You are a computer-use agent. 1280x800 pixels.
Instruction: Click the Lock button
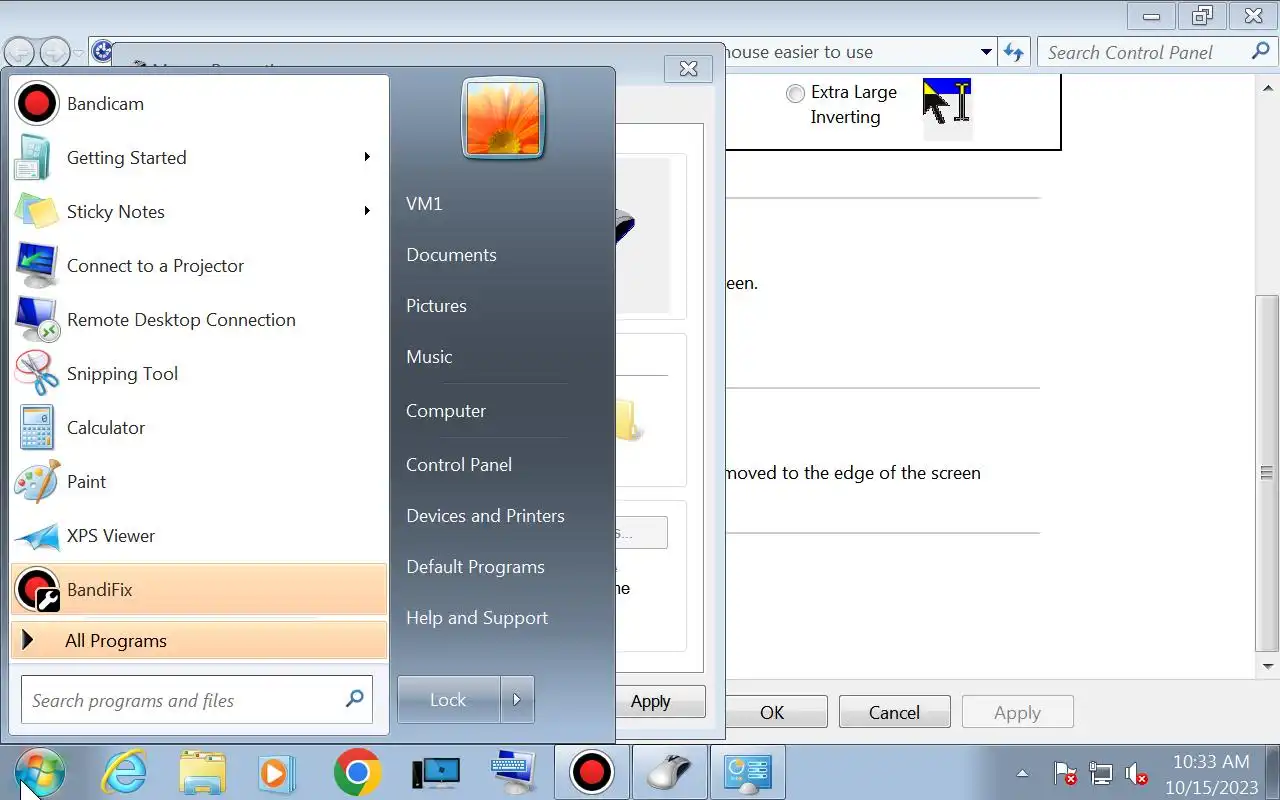[x=448, y=700]
